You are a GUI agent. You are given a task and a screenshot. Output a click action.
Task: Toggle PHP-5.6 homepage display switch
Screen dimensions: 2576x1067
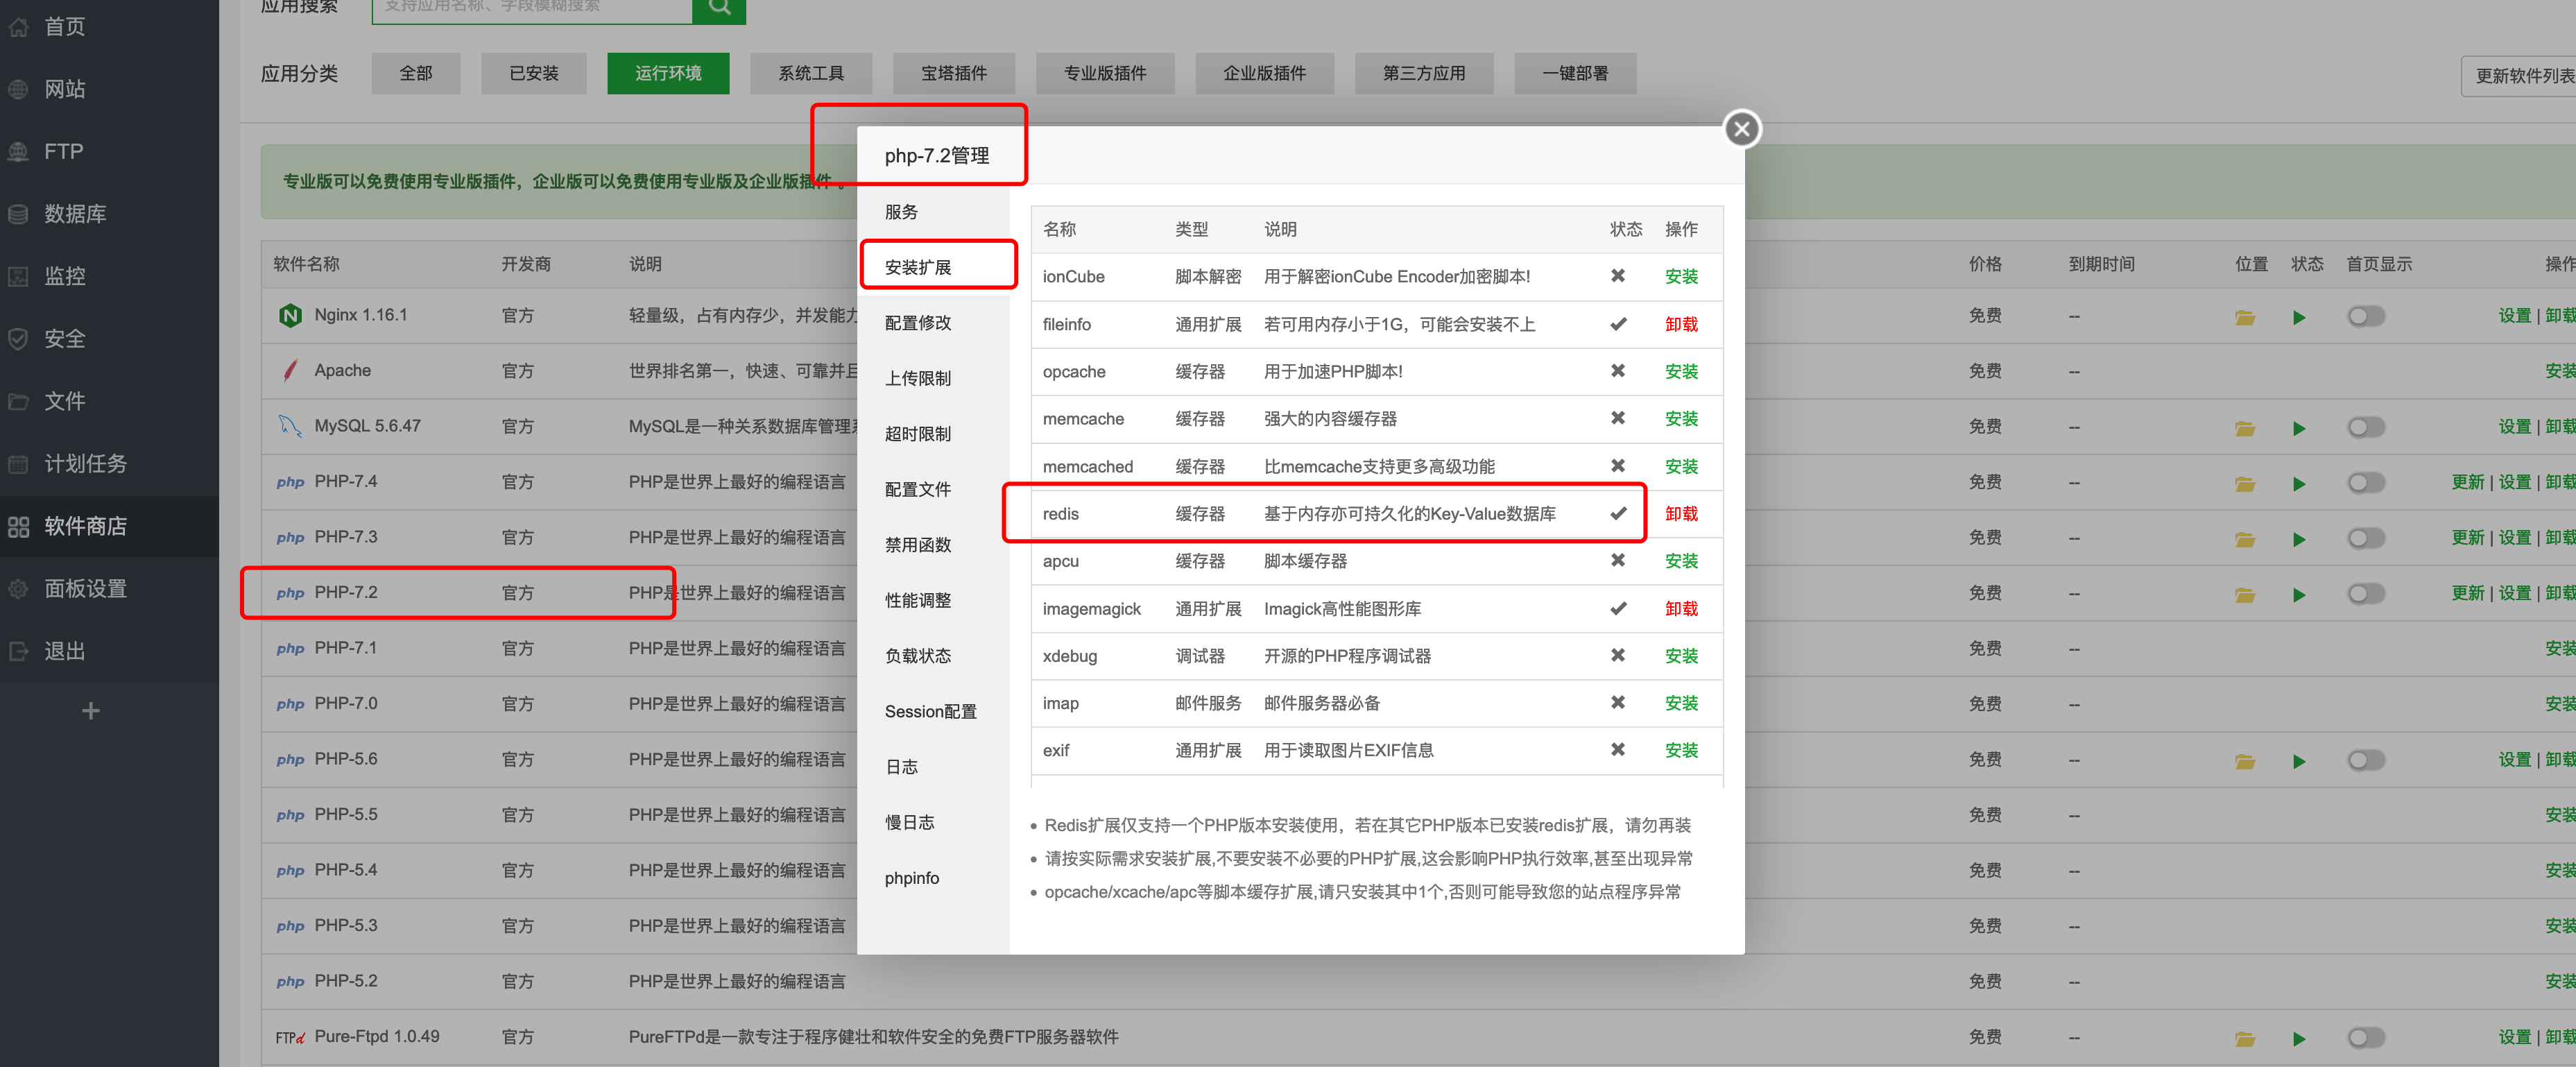pos(2366,760)
